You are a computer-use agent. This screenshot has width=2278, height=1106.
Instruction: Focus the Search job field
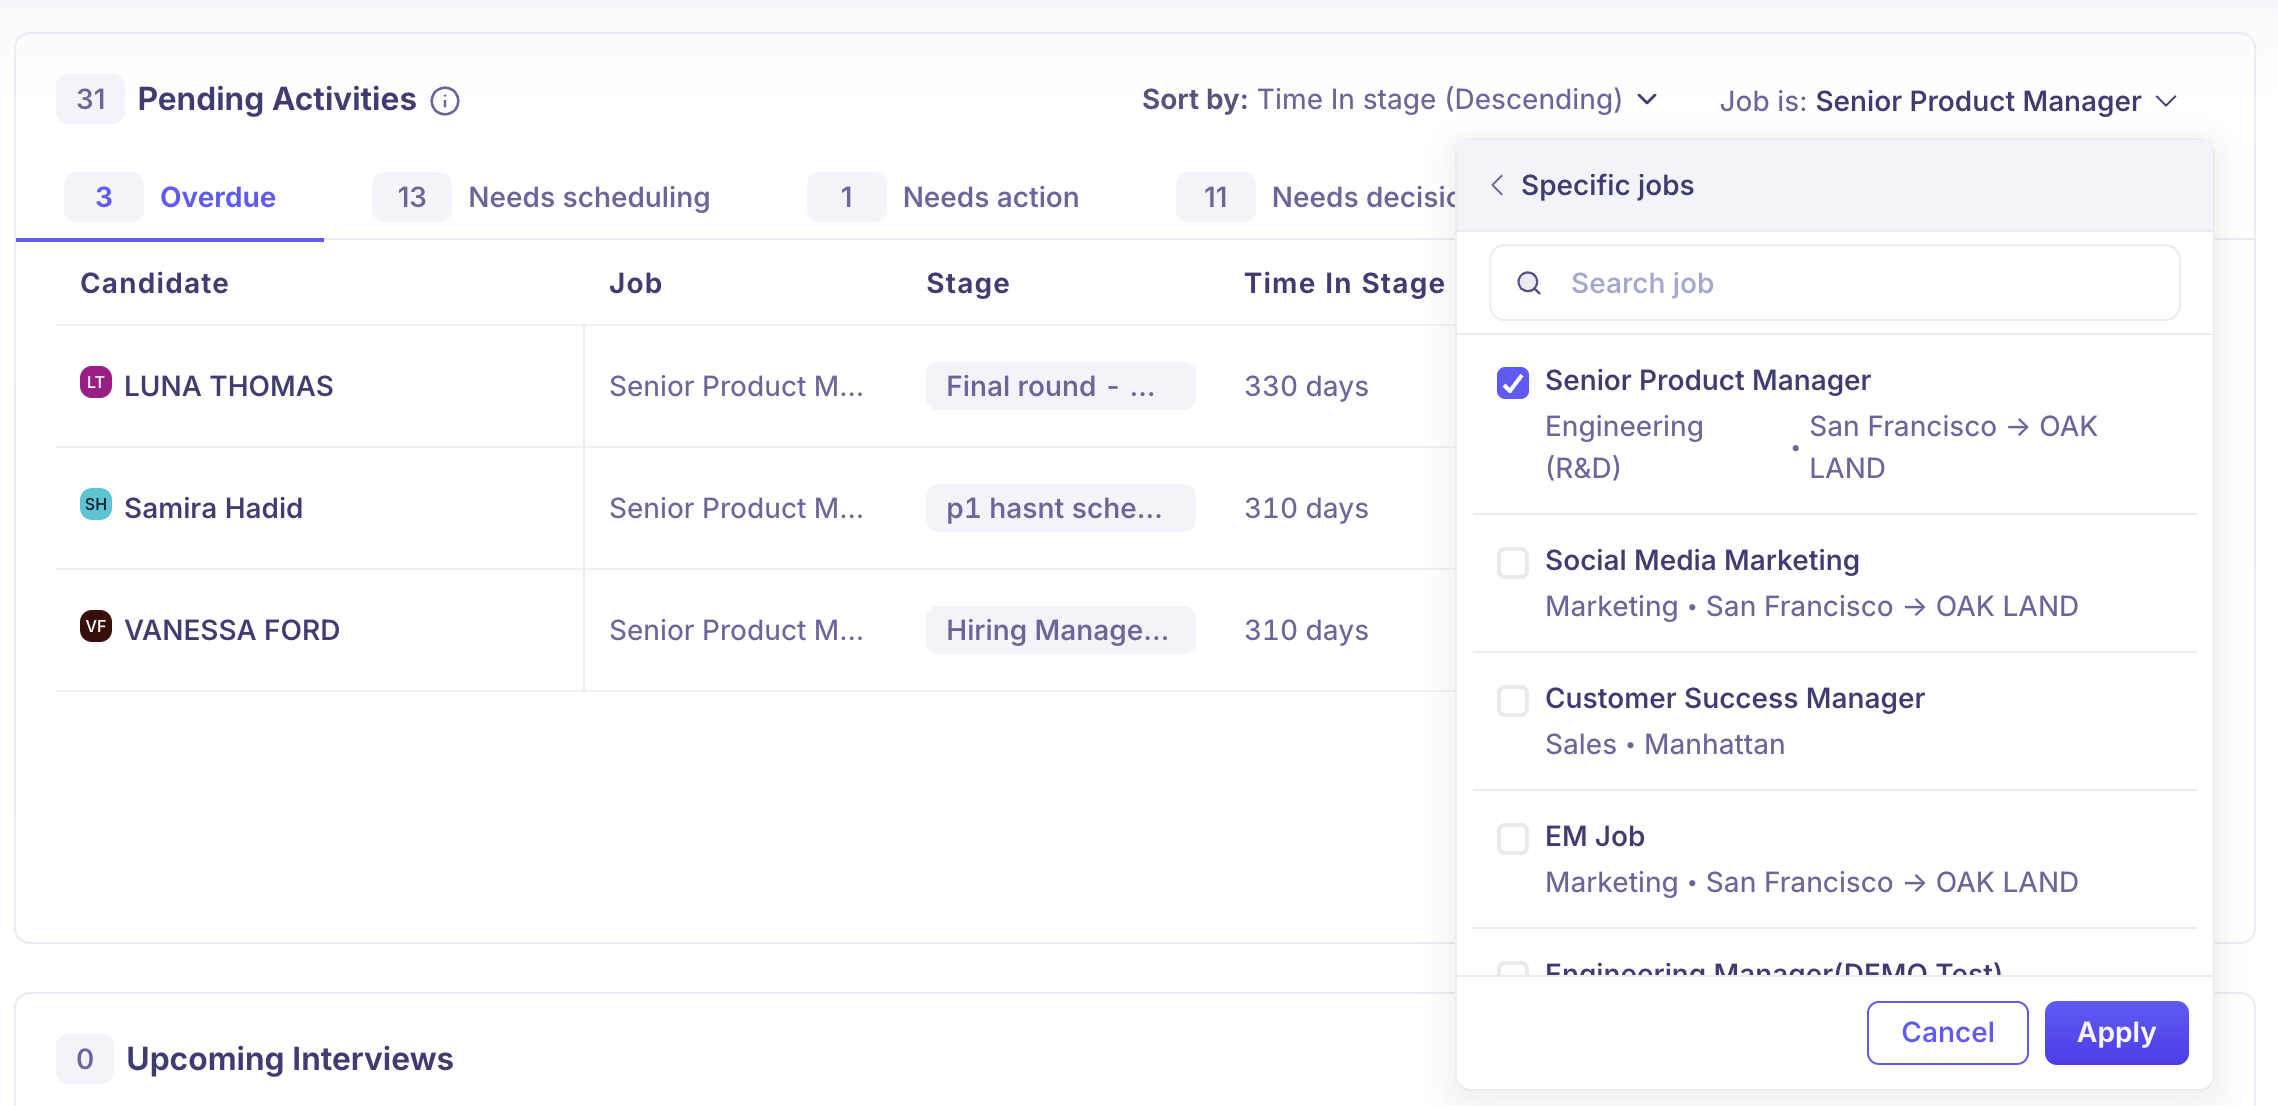1834,283
